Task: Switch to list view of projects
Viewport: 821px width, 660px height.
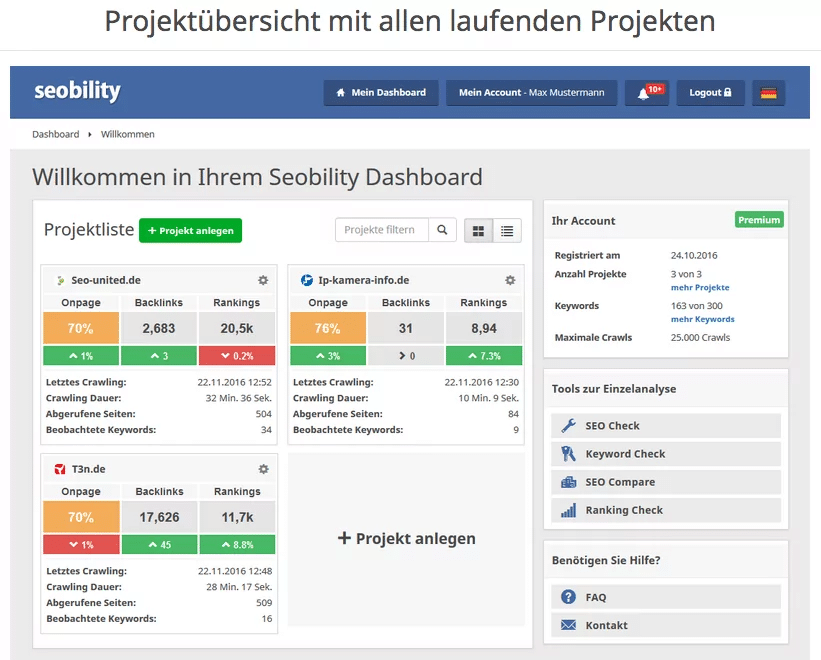Action: [x=507, y=231]
